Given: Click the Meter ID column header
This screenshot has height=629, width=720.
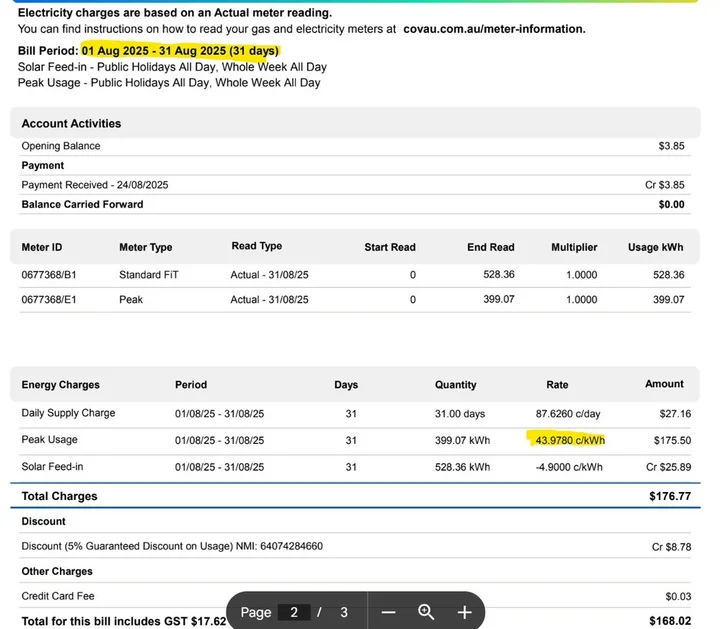Looking at the screenshot, I should coord(42,247).
